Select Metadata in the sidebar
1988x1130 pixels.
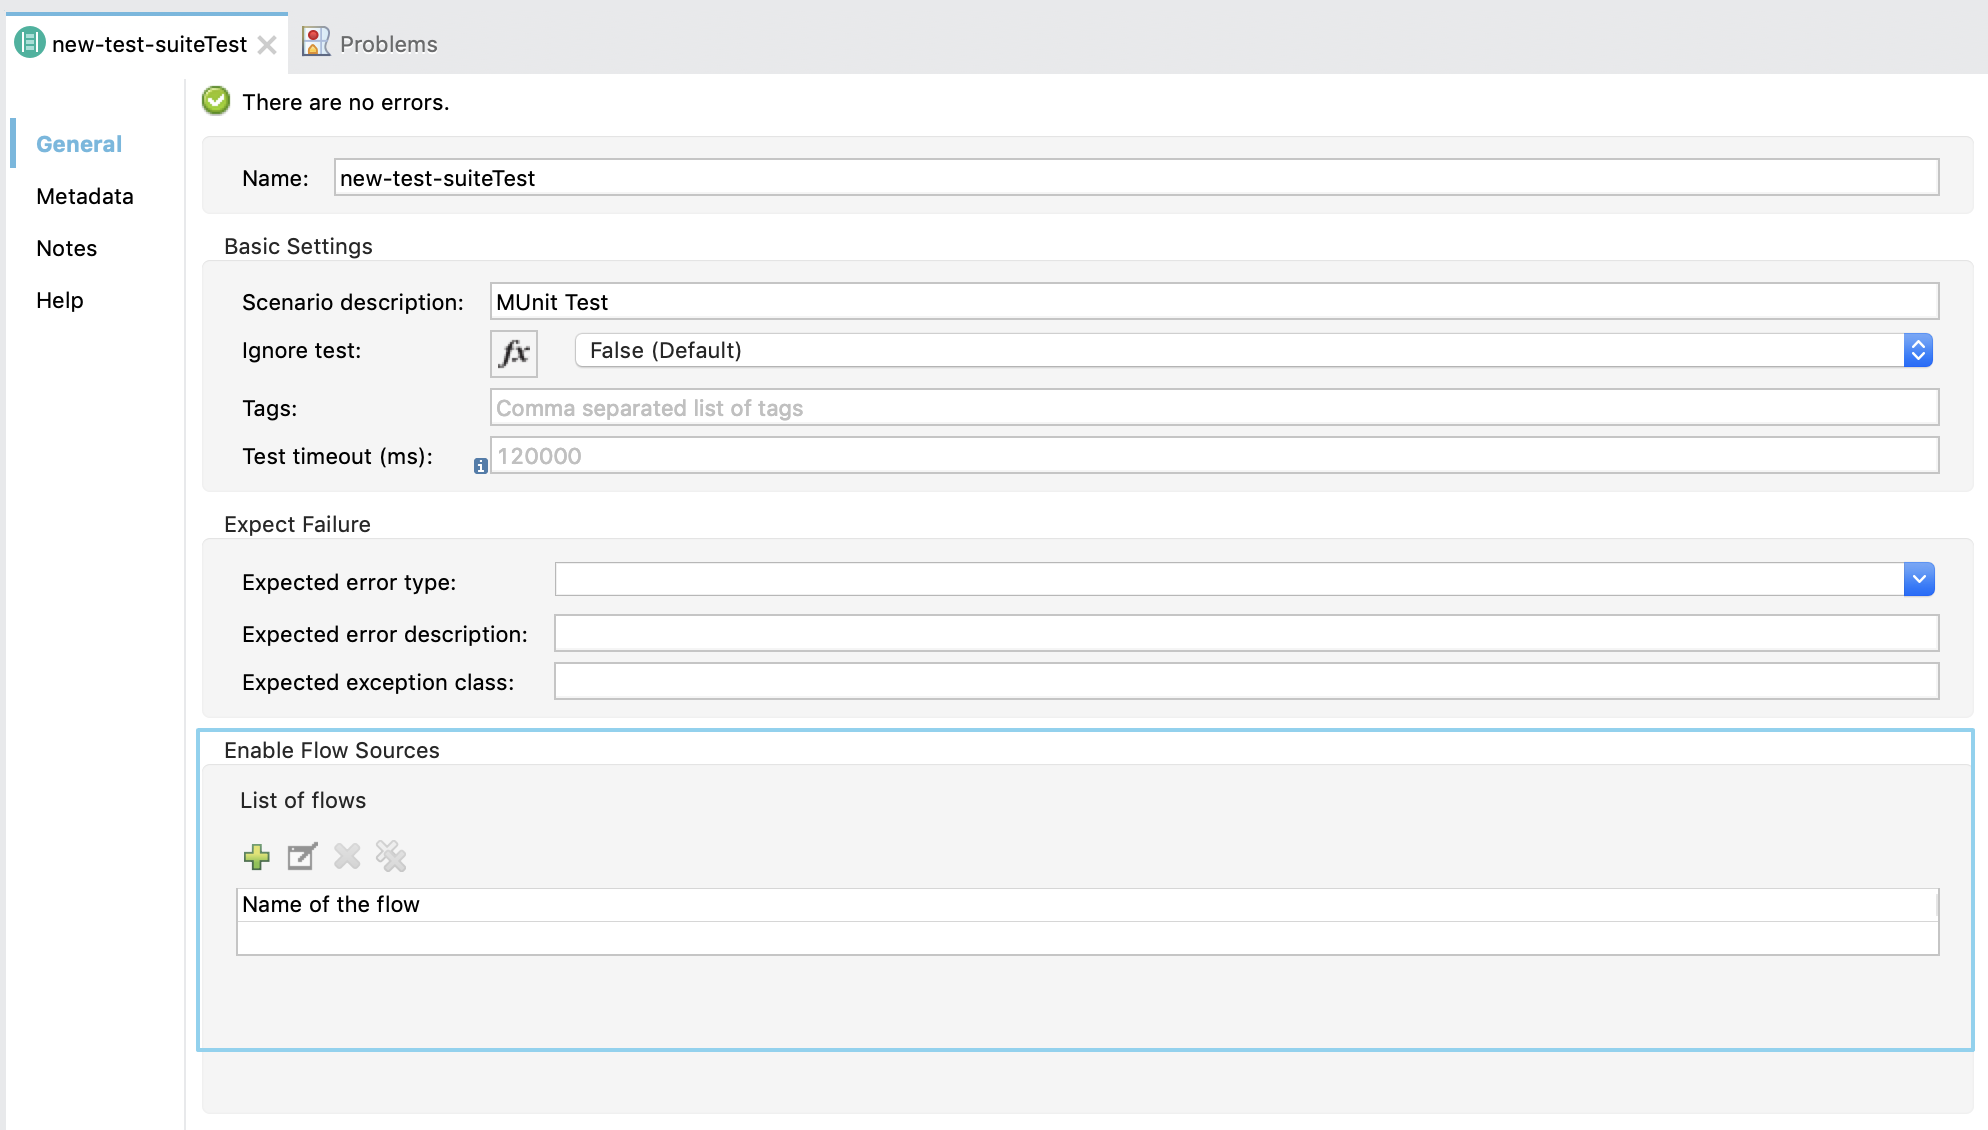pos(85,196)
